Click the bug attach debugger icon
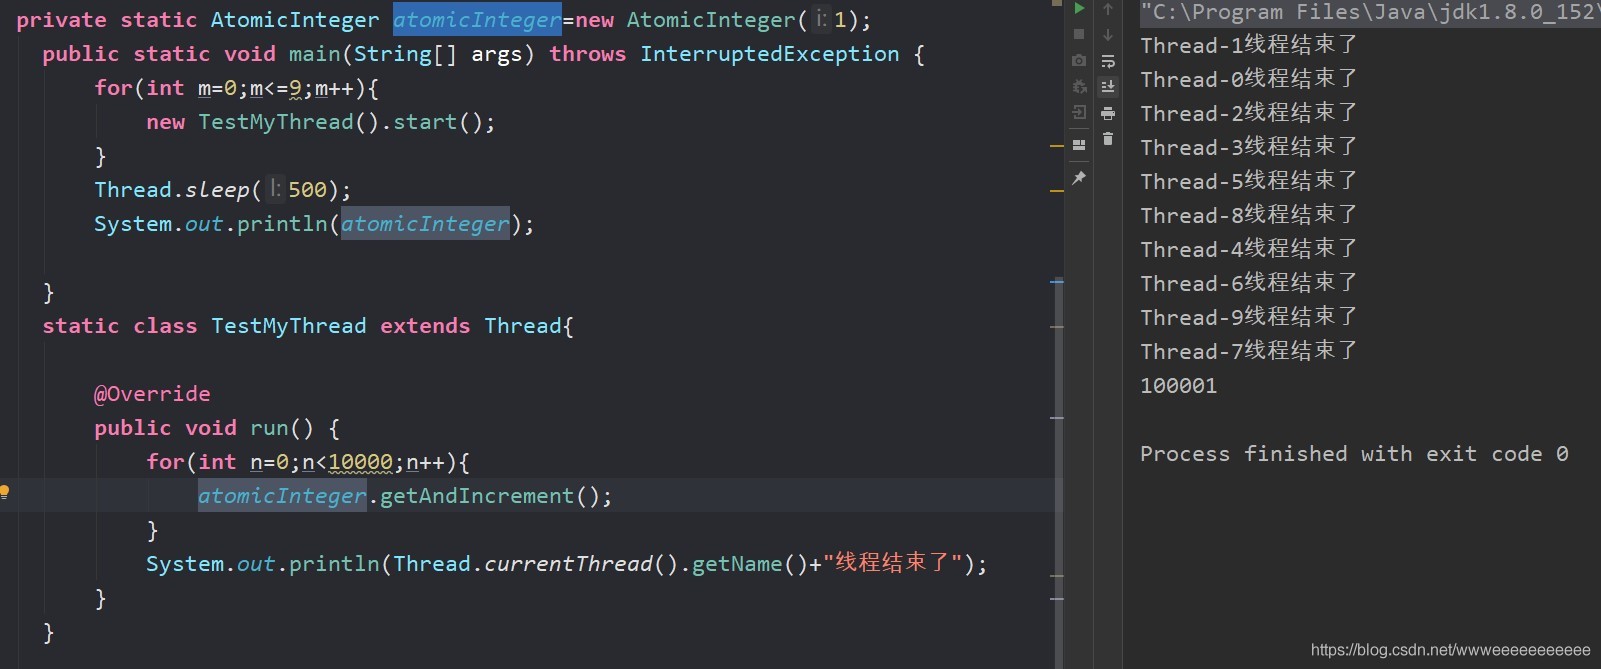Image resolution: width=1601 pixels, height=669 pixels. click(x=1079, y=87)
